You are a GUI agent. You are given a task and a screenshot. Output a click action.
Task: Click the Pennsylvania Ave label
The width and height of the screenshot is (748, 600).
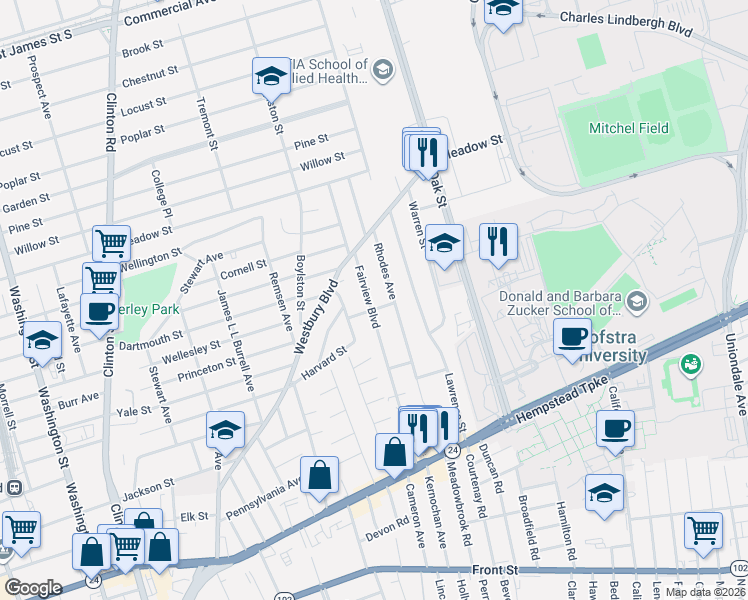pyautogui.click(x=263, y=499)
